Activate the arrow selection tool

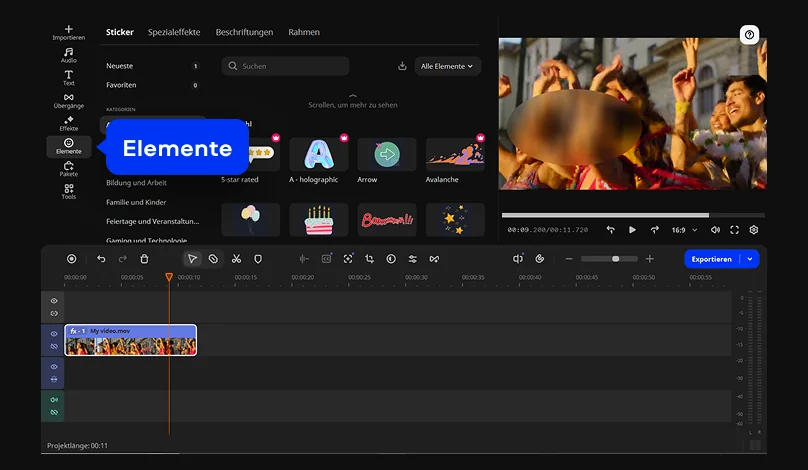[x=192, y=259]
